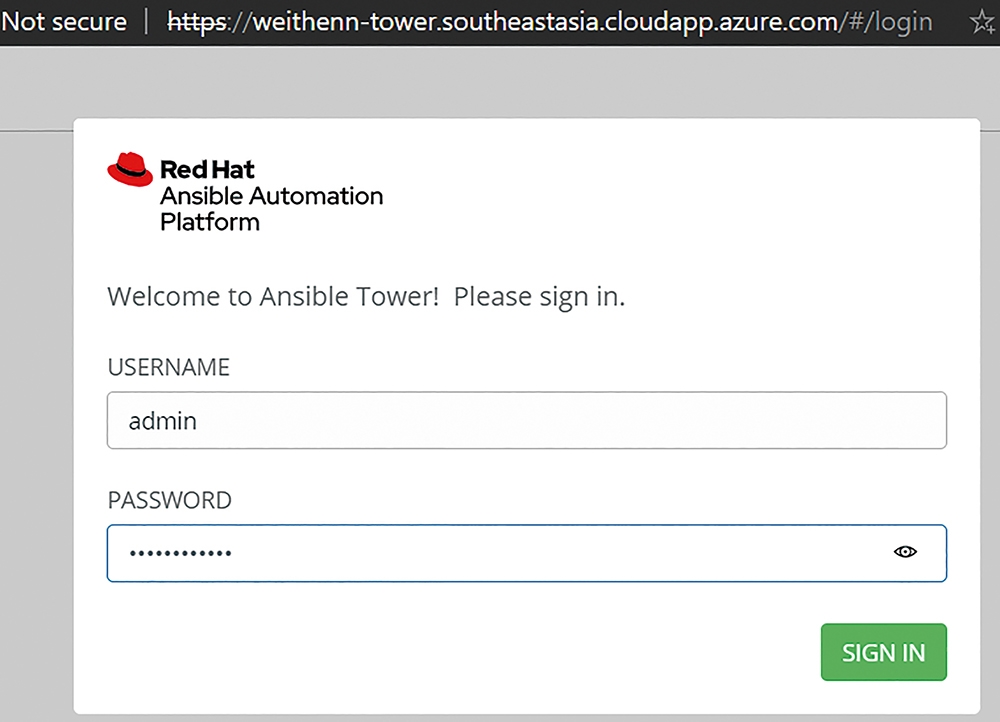Click the USERNAME label text
This screenshot has width=1000, height=722.
pyautogui.click(x=168, y=367)
